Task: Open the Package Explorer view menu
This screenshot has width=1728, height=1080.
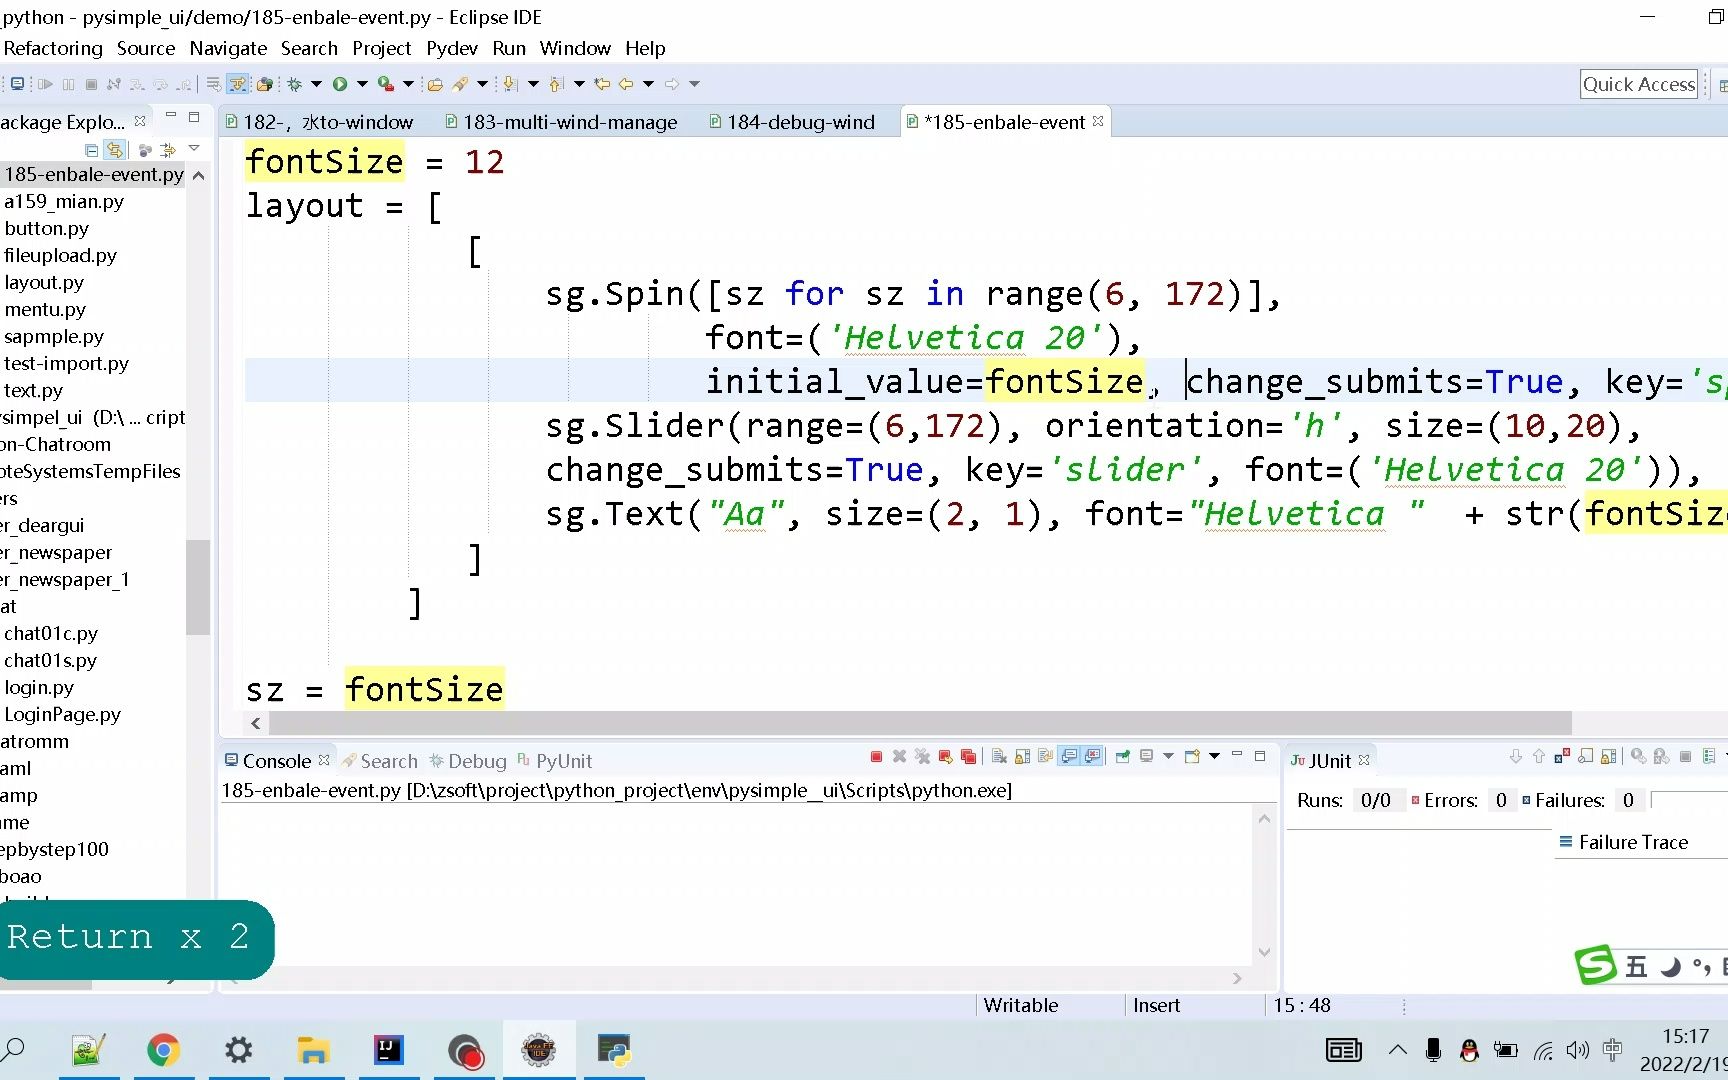Action: [x=193, y=149]
